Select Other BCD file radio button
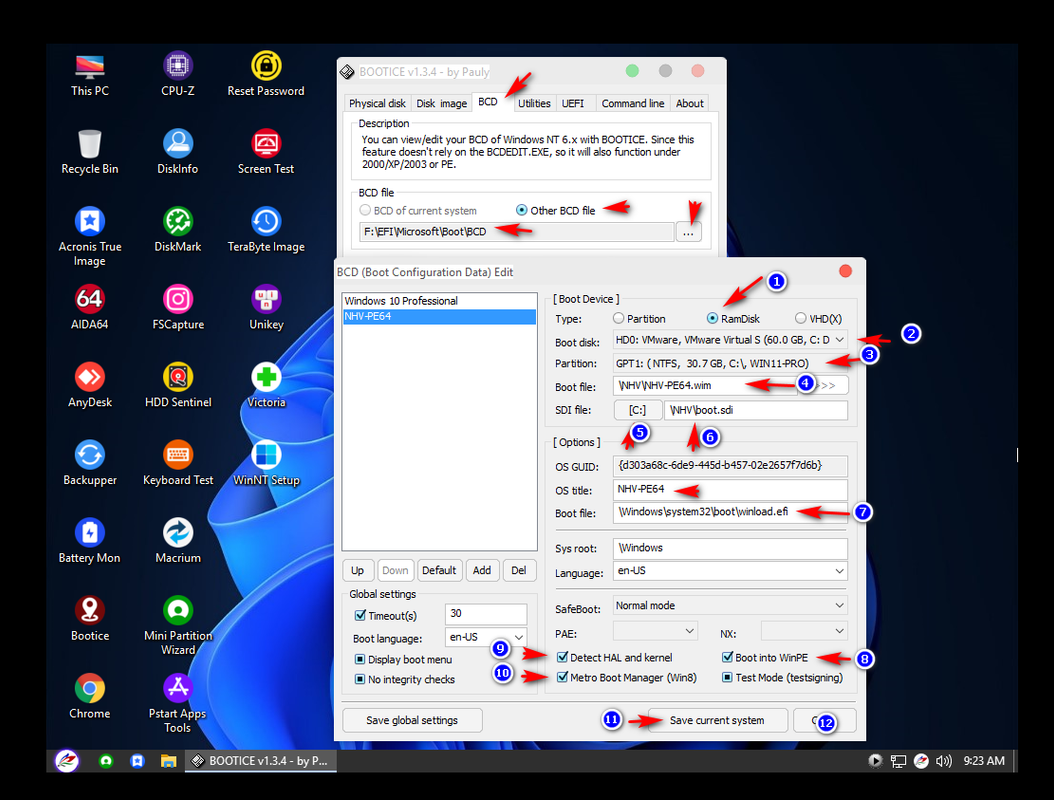 click(x=521, y=210)
